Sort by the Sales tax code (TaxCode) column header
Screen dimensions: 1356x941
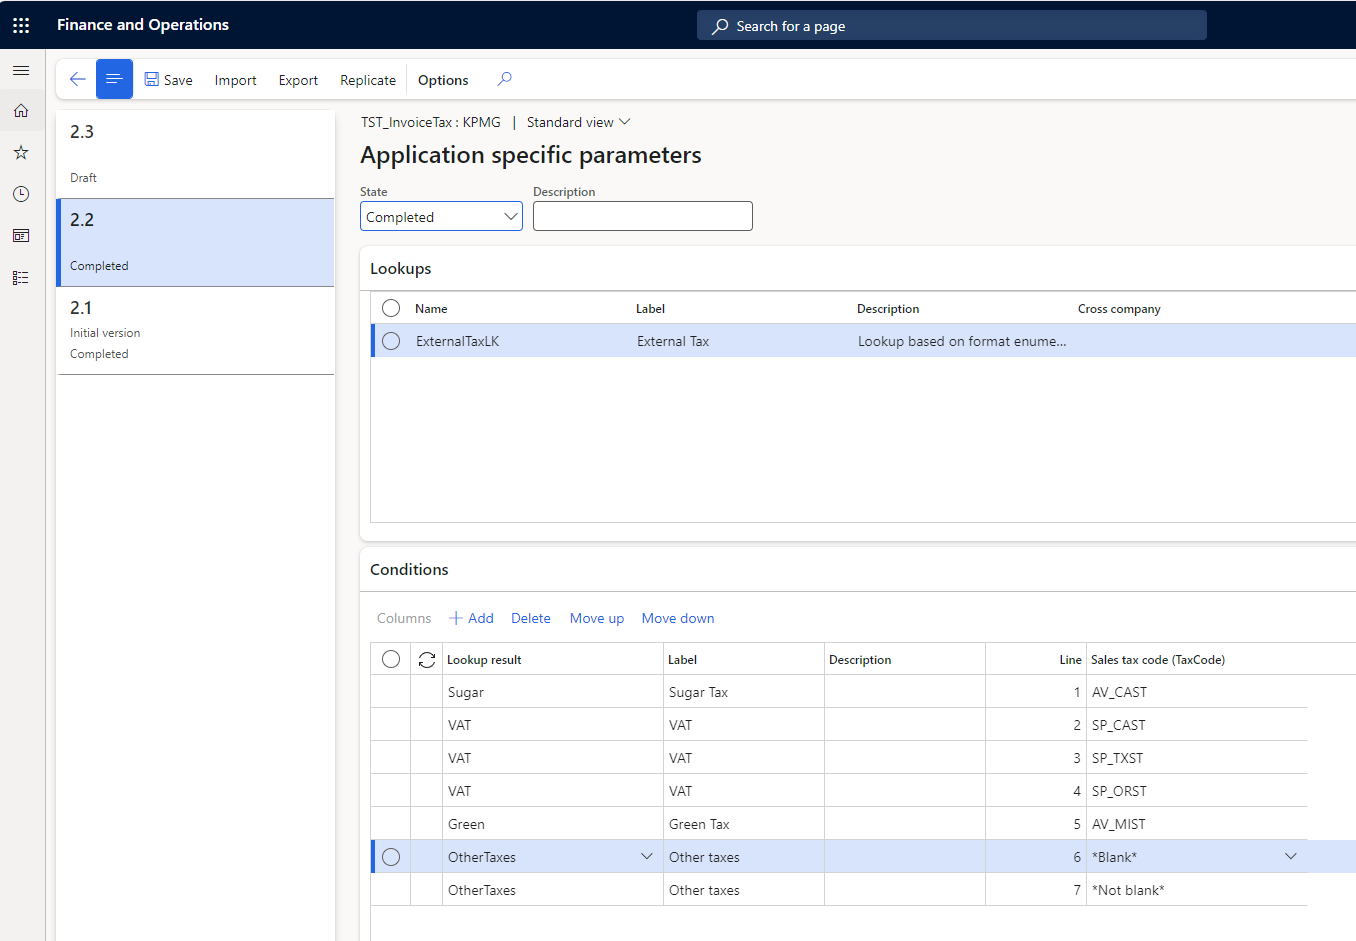(x=1158, y=660)
